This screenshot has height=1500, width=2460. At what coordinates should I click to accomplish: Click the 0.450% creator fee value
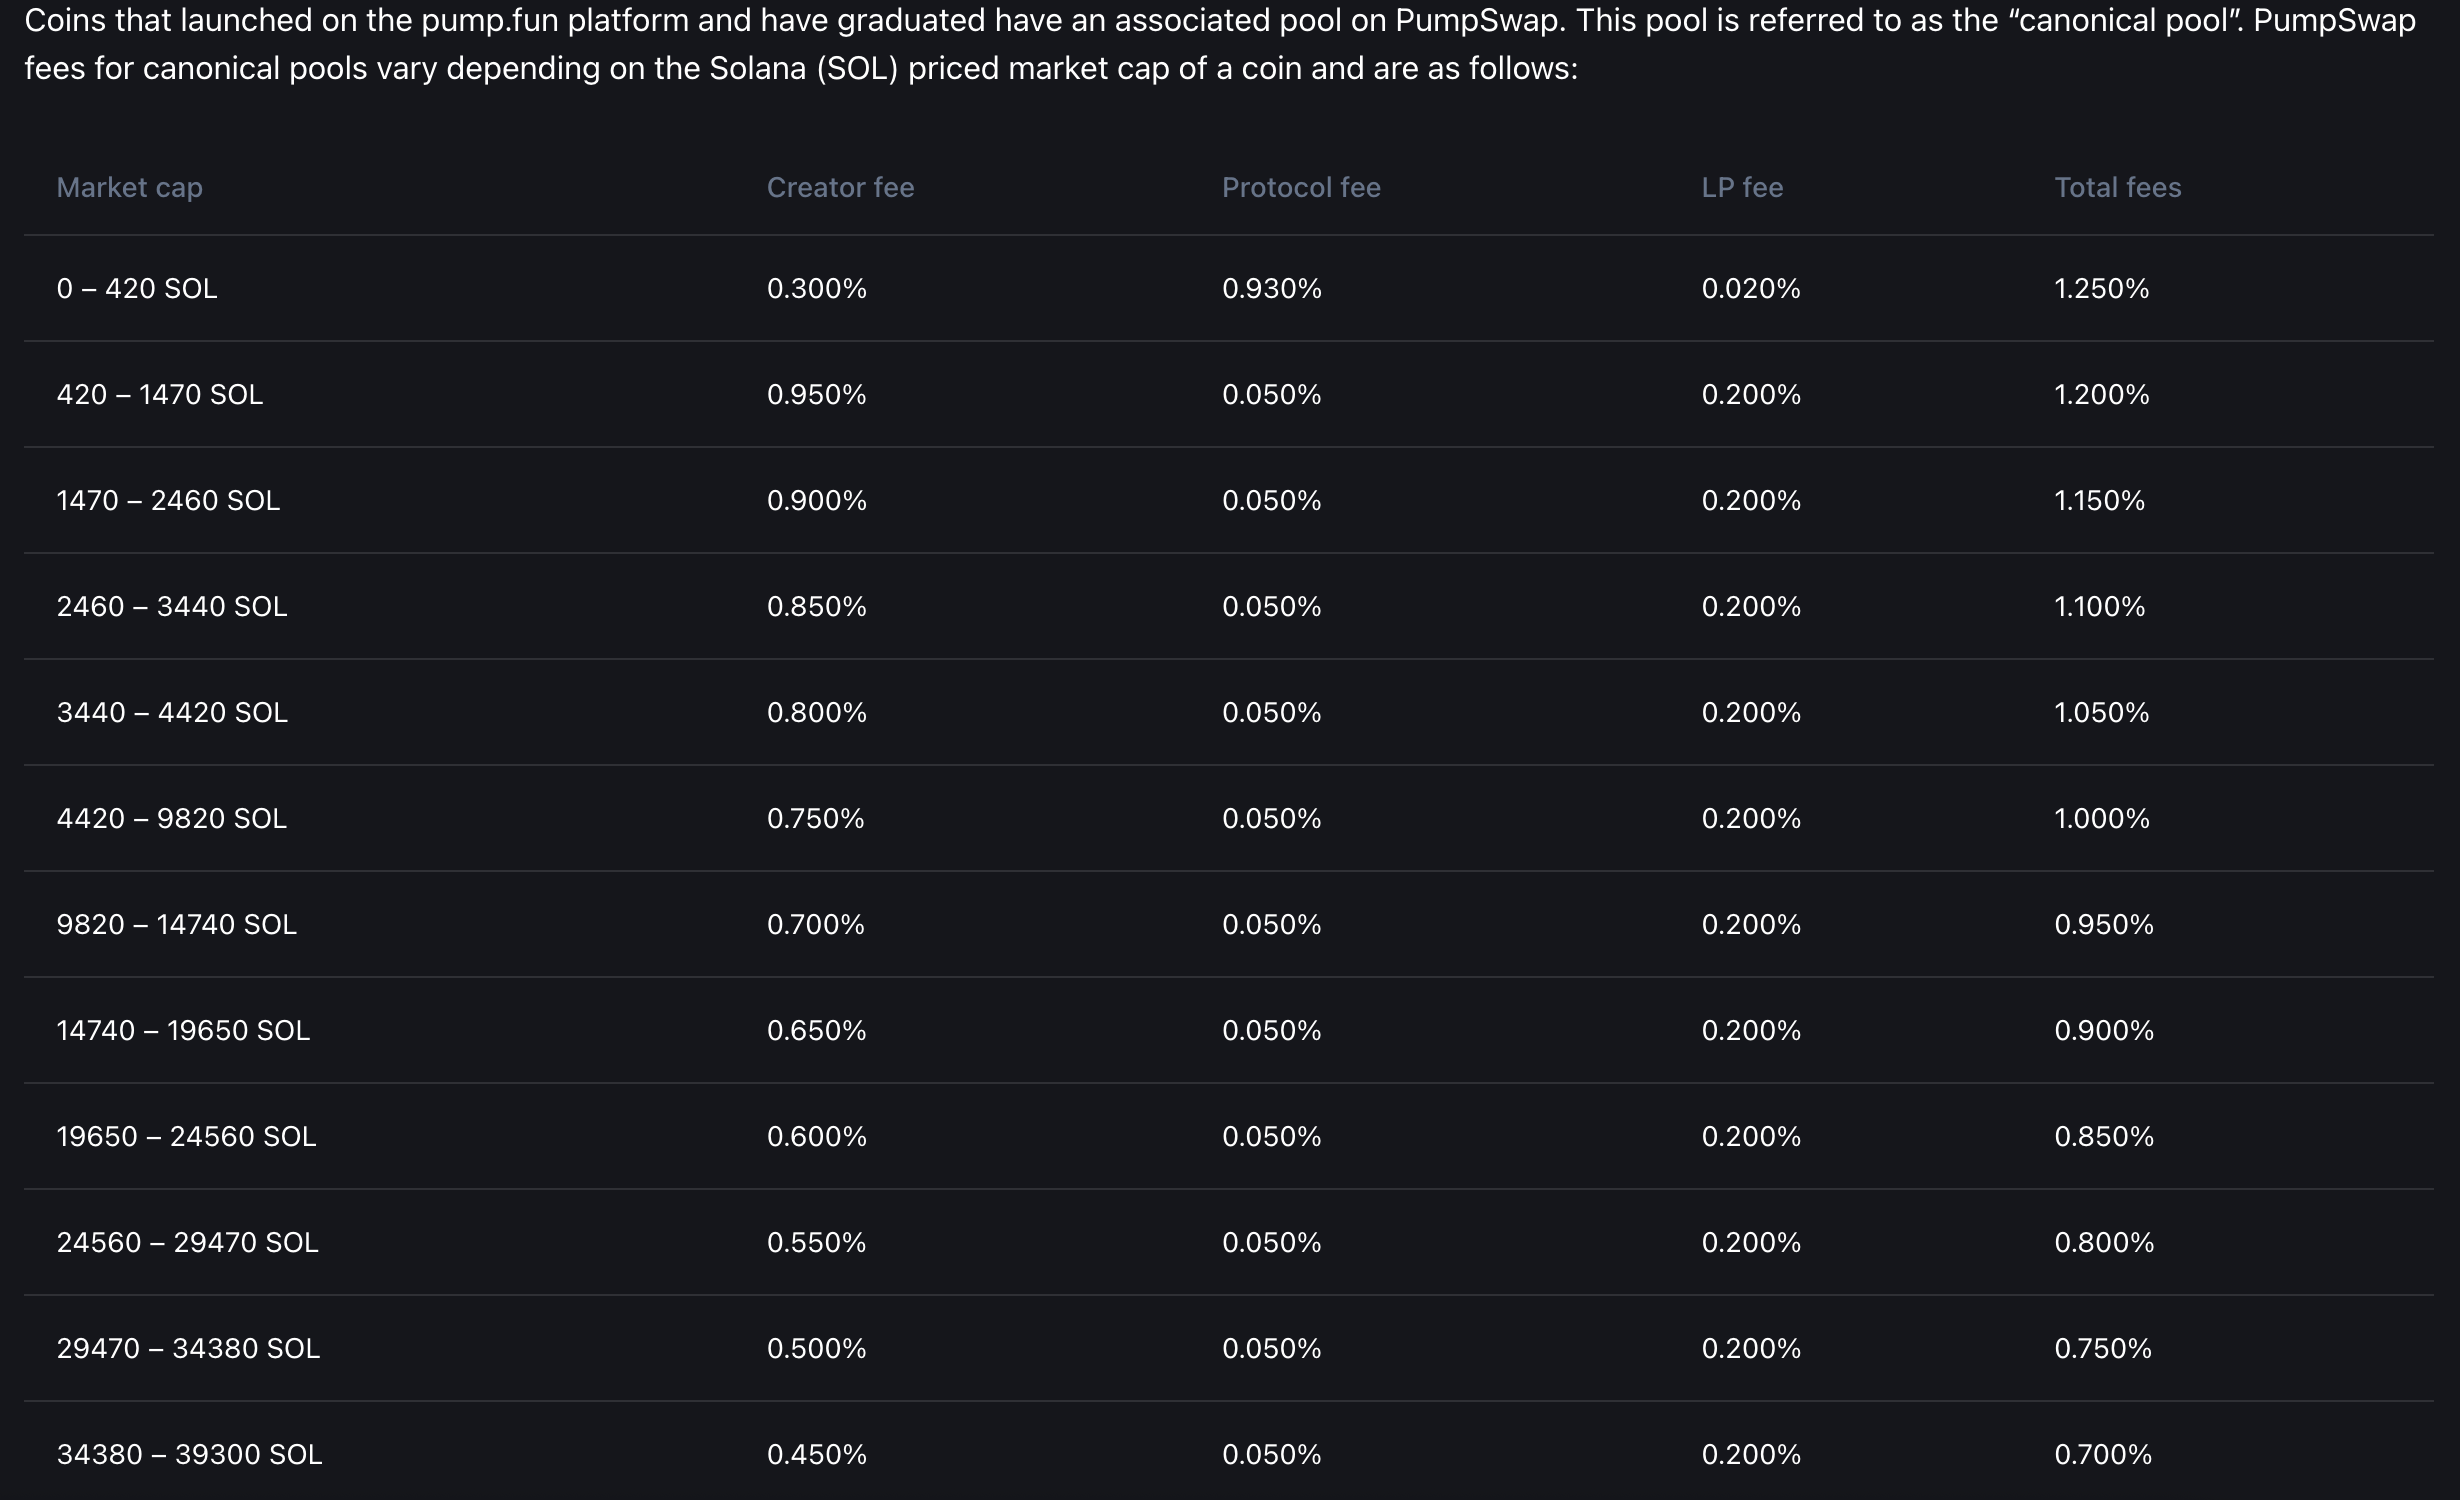pyautogui.click(x=816, y=1455)
